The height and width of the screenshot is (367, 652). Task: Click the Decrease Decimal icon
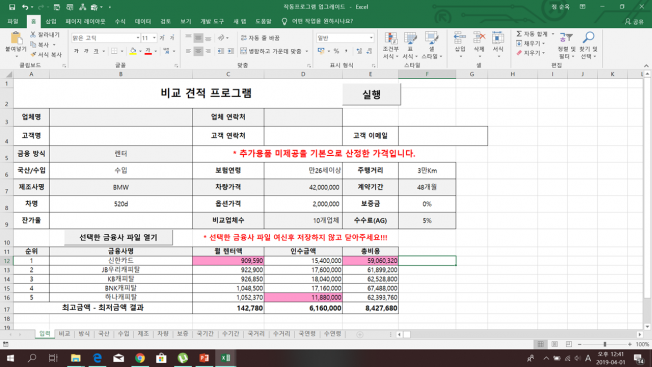click(369, 51)
